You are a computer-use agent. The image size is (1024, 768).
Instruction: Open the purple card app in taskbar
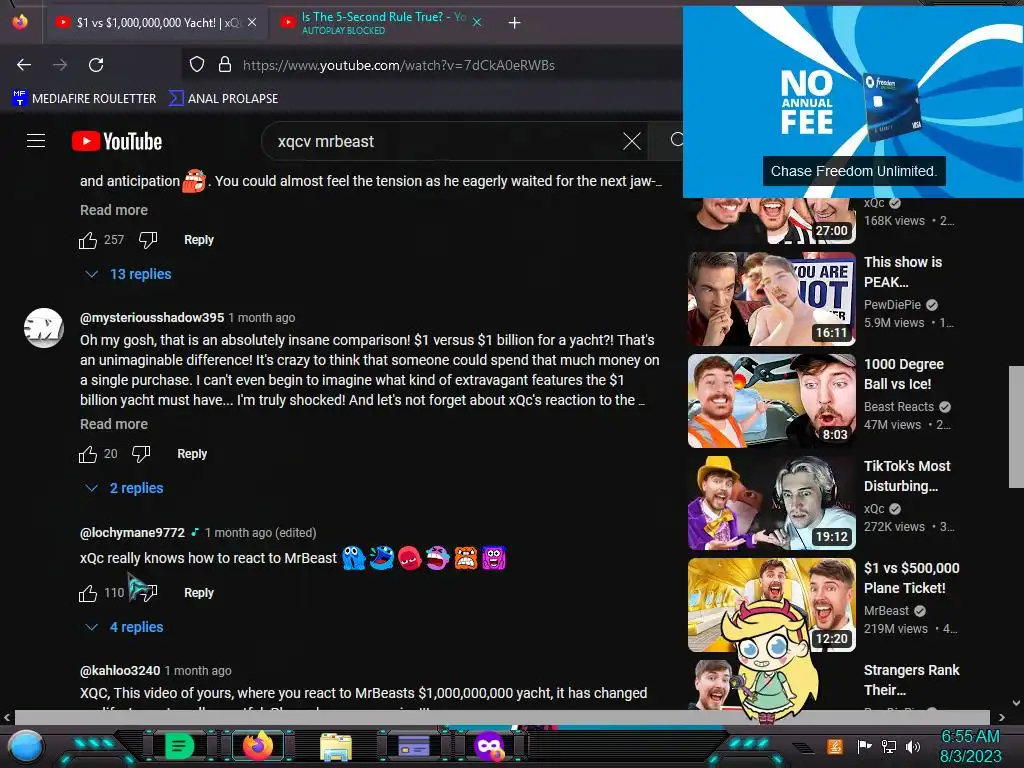click(414, 746)
